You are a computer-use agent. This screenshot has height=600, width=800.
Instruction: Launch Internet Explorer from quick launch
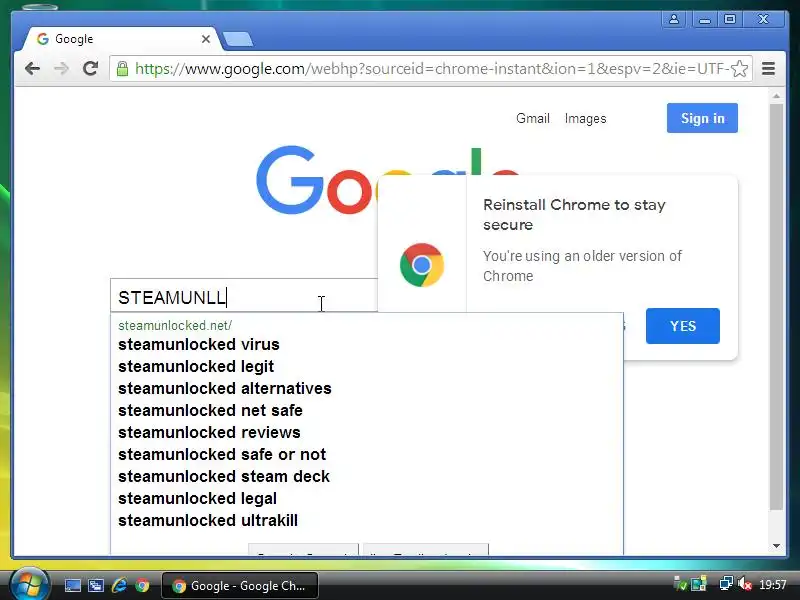[119, 585]
